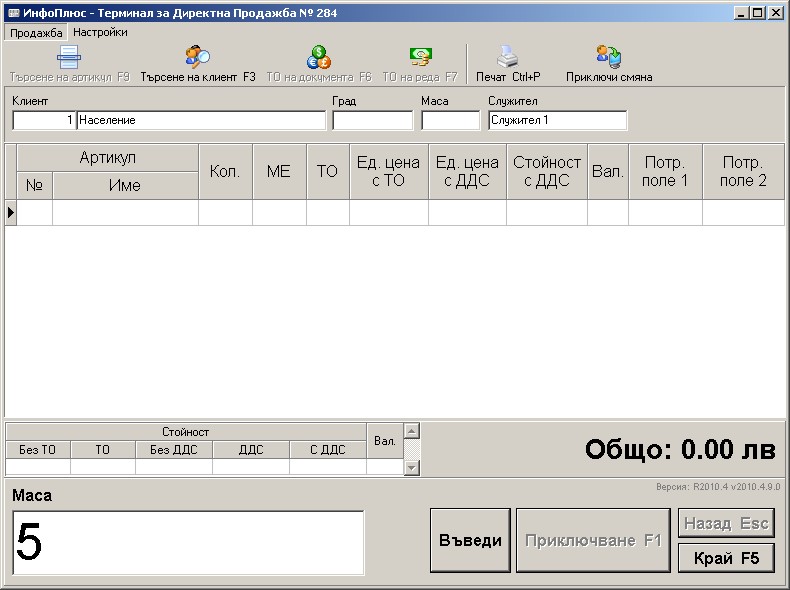Click the Кол. column header
This screenshot has width=790, height=590.
coord(225,171)
